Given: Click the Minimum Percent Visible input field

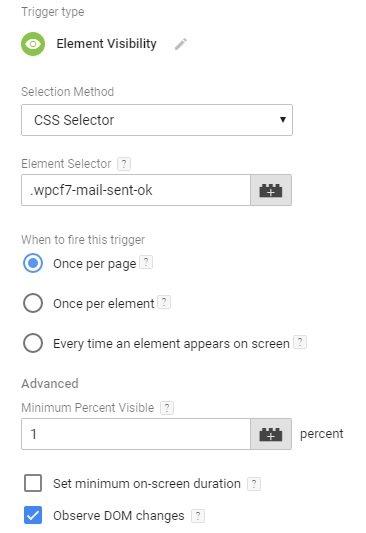Looking at the screenshot, I should tap(136, 434).
